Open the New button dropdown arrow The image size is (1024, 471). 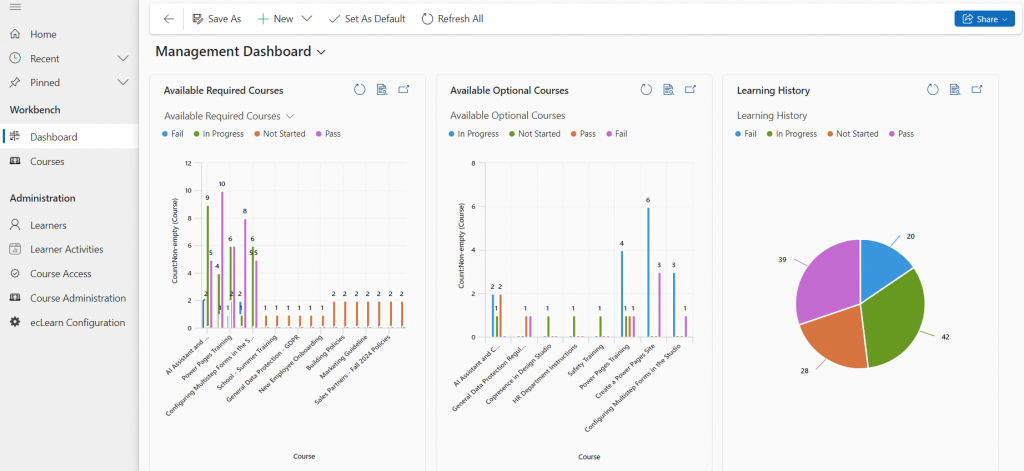[306, 19]
